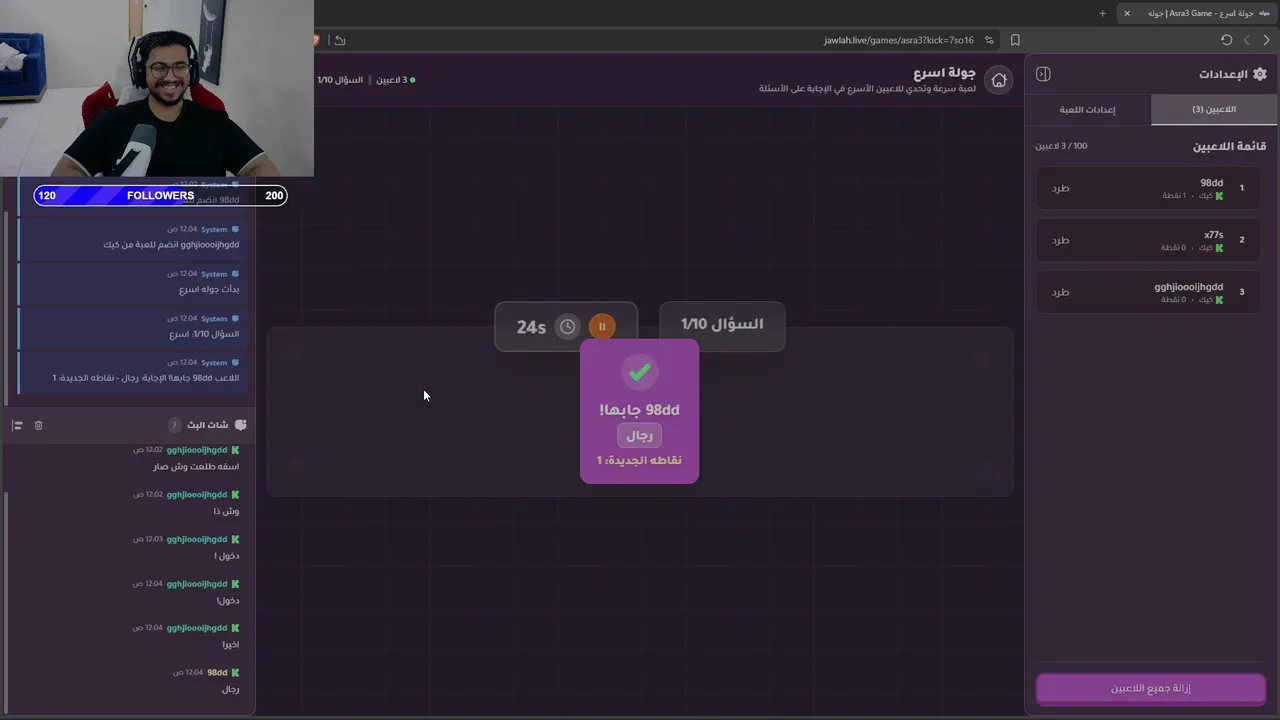Screen dimensions: 1280x720
Task: Pause the round with the orange pause button
Action: point(602,326)
